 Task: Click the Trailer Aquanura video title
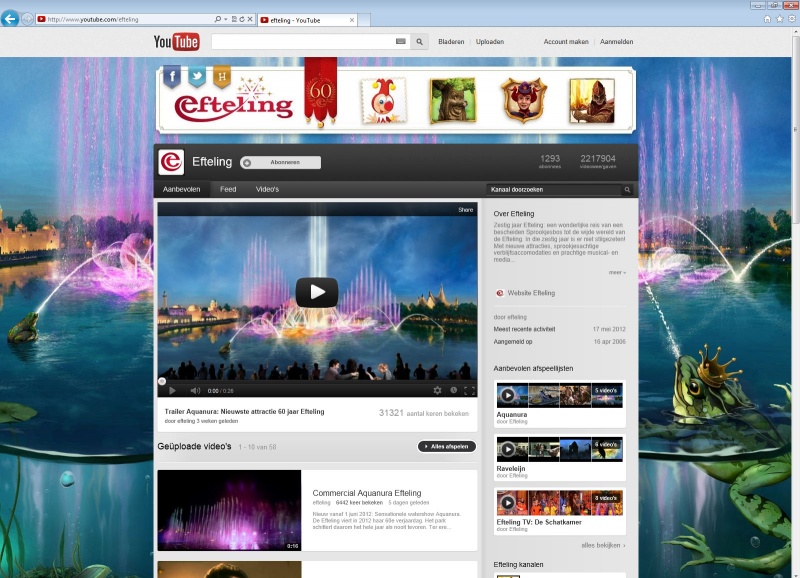coord(244,412)
